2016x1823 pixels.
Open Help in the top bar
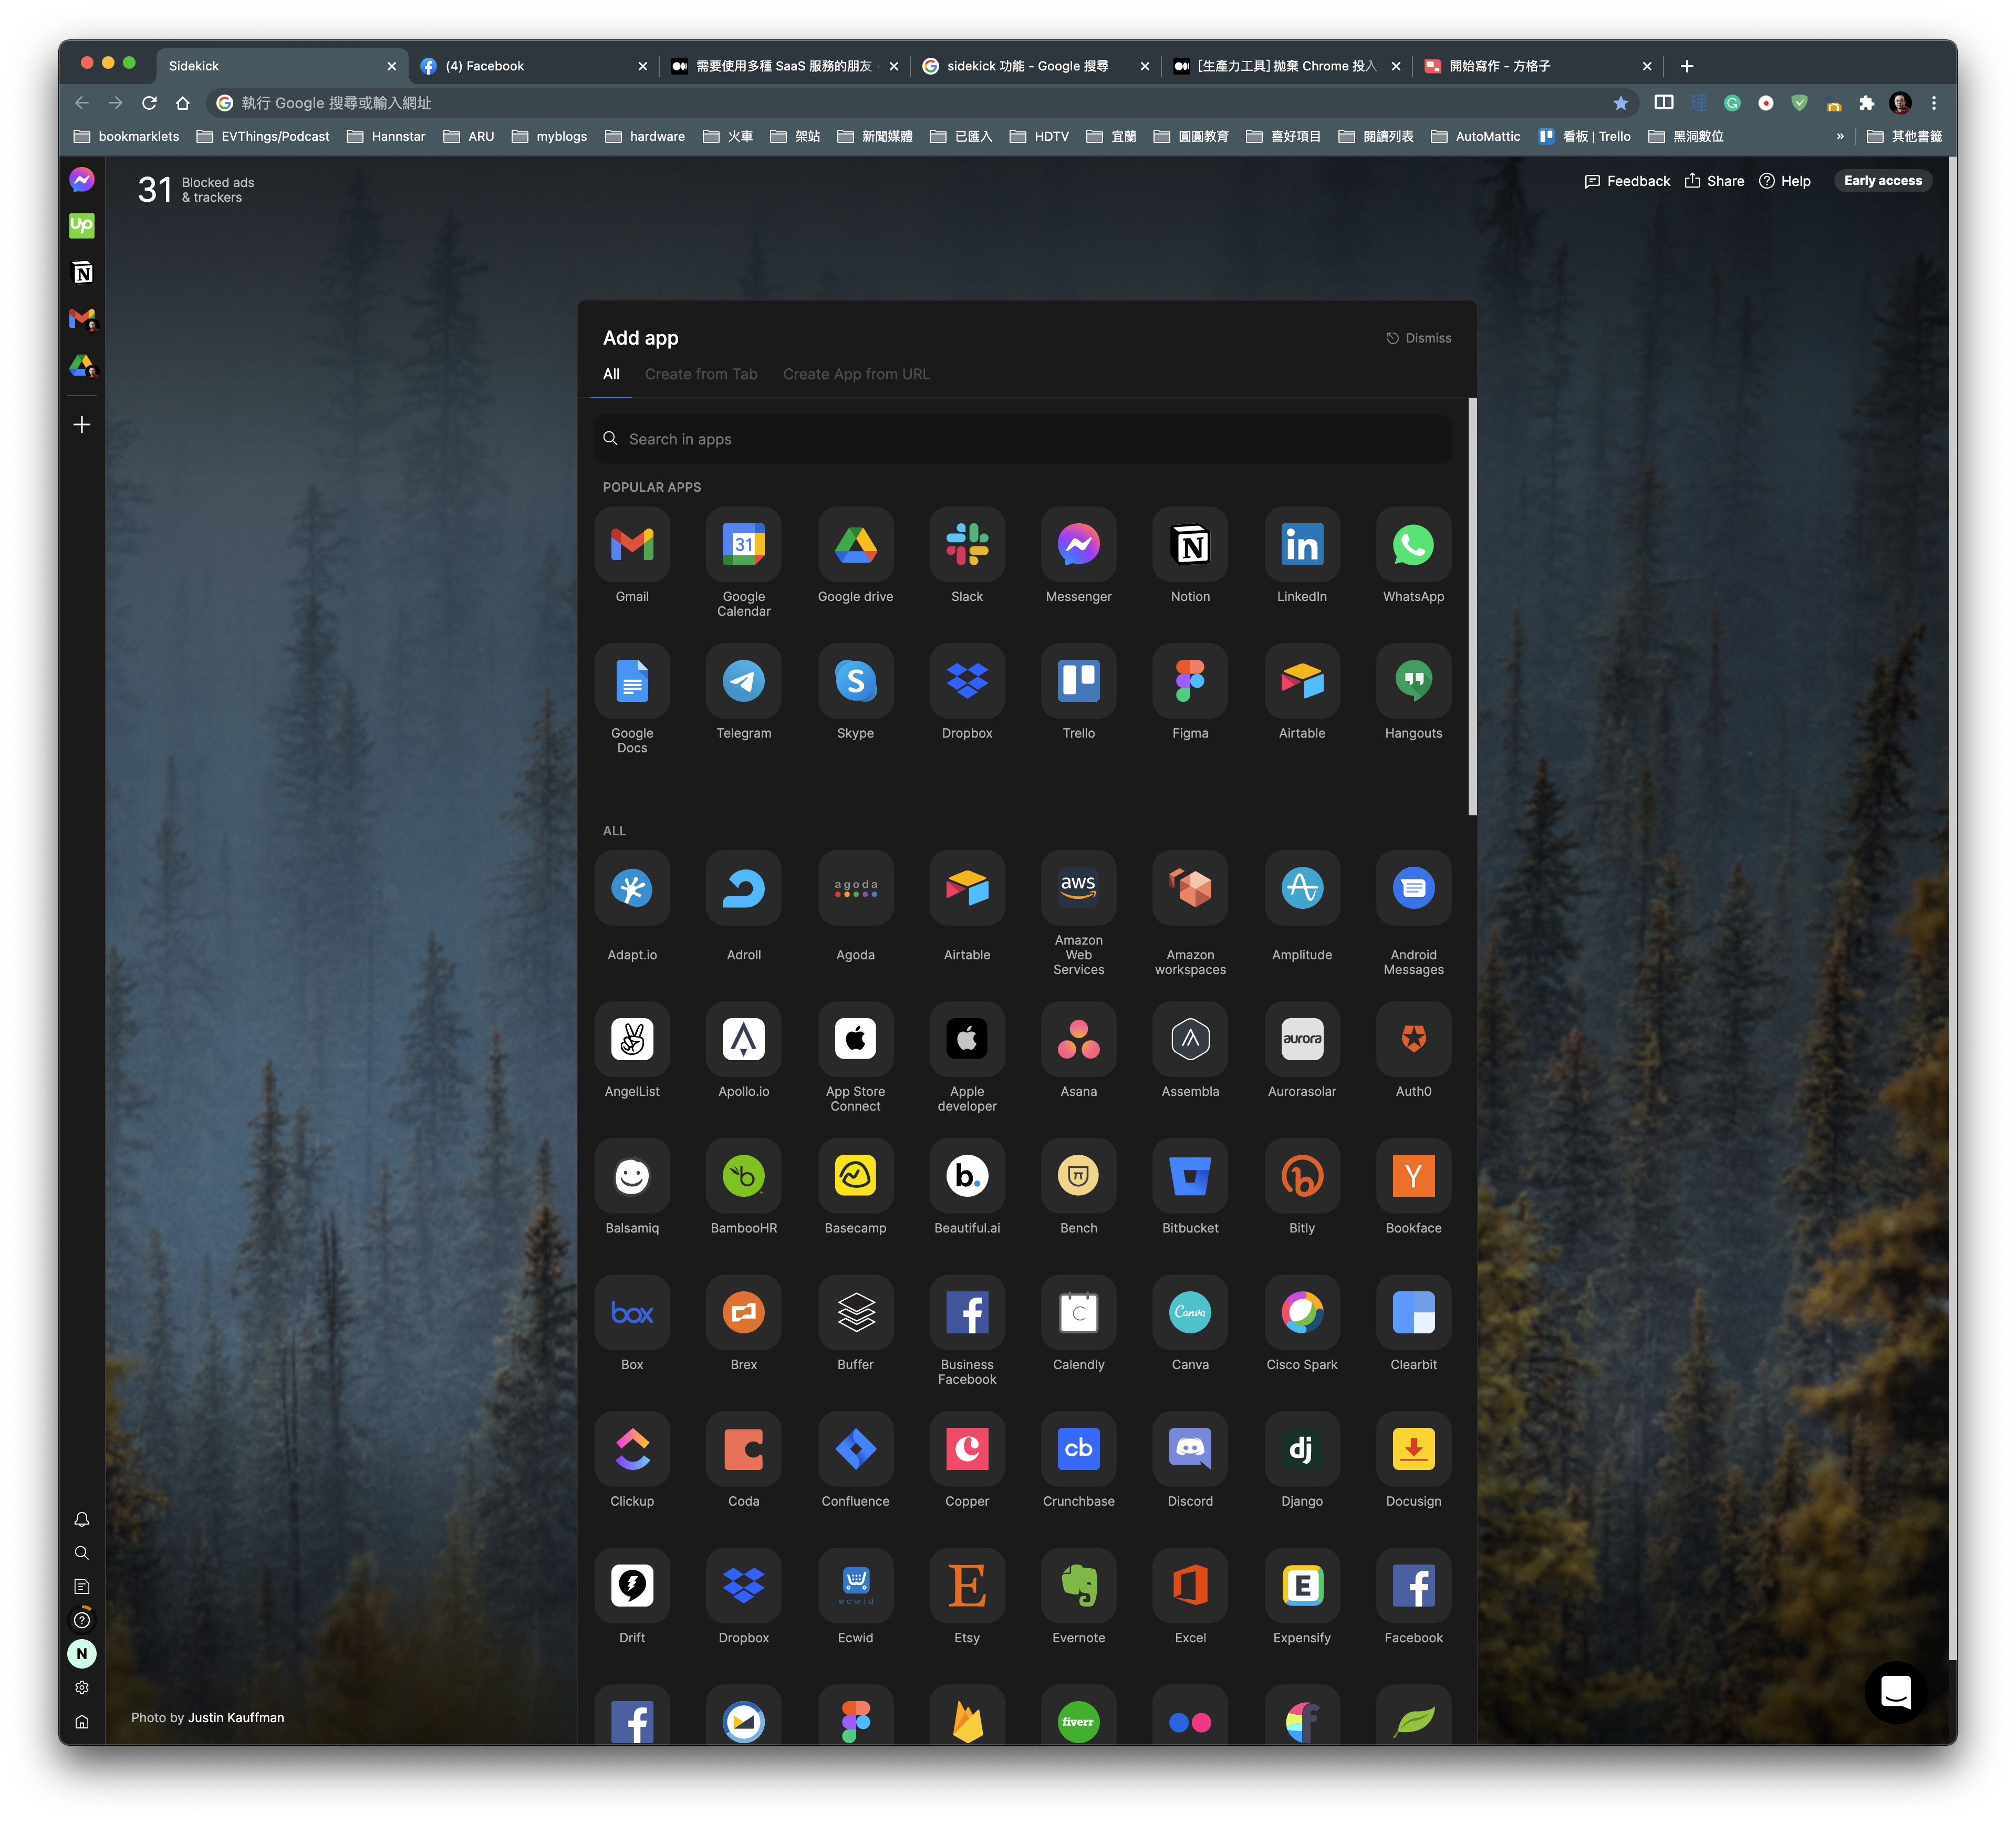tap(1785, 181)
